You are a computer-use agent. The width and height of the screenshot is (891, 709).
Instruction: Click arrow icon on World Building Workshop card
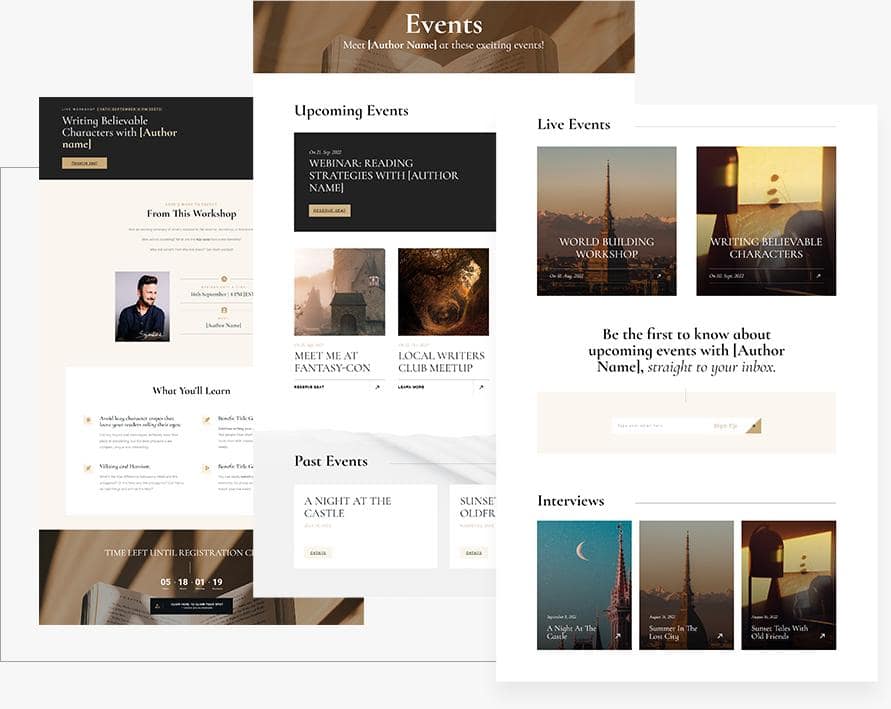658,276
